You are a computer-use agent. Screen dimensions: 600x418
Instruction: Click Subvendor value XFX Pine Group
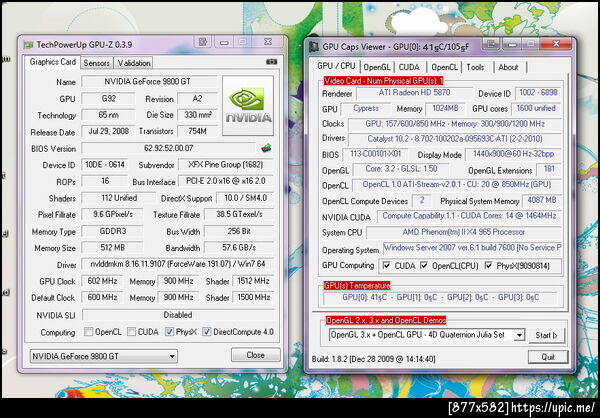coord(226,165)
